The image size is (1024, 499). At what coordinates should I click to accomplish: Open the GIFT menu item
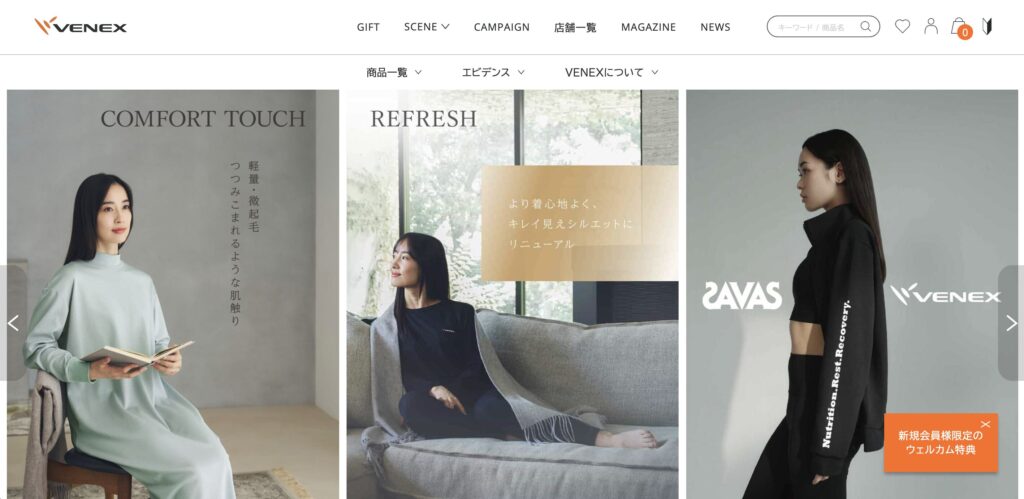368,27
